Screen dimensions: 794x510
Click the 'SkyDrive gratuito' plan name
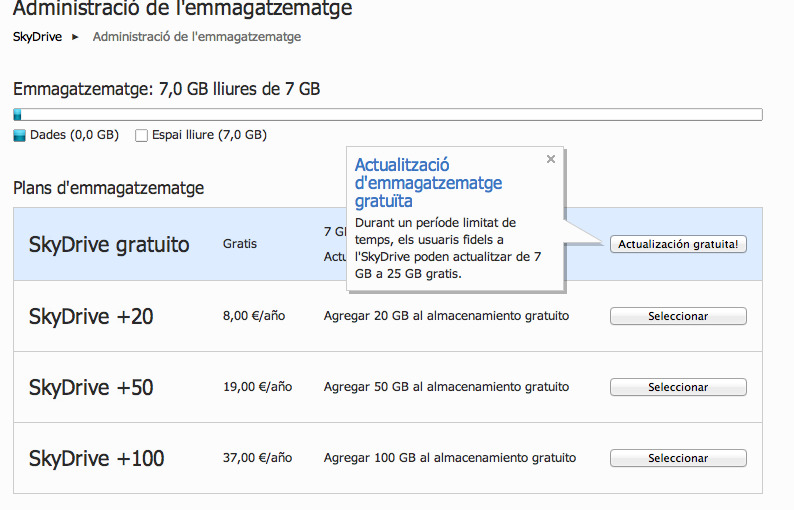[109, 245]
